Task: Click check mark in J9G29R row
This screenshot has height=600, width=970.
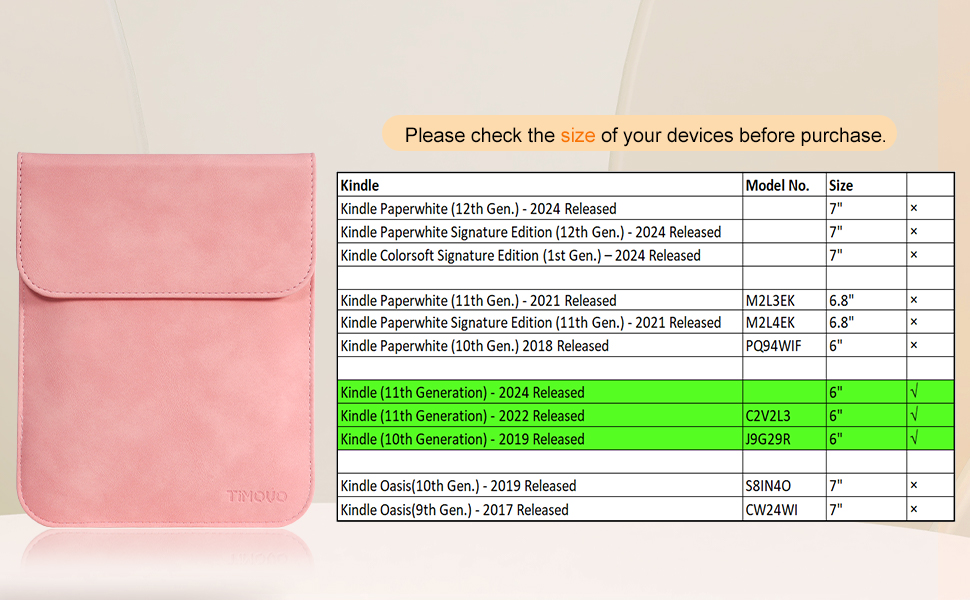Action: click(914, 438)
